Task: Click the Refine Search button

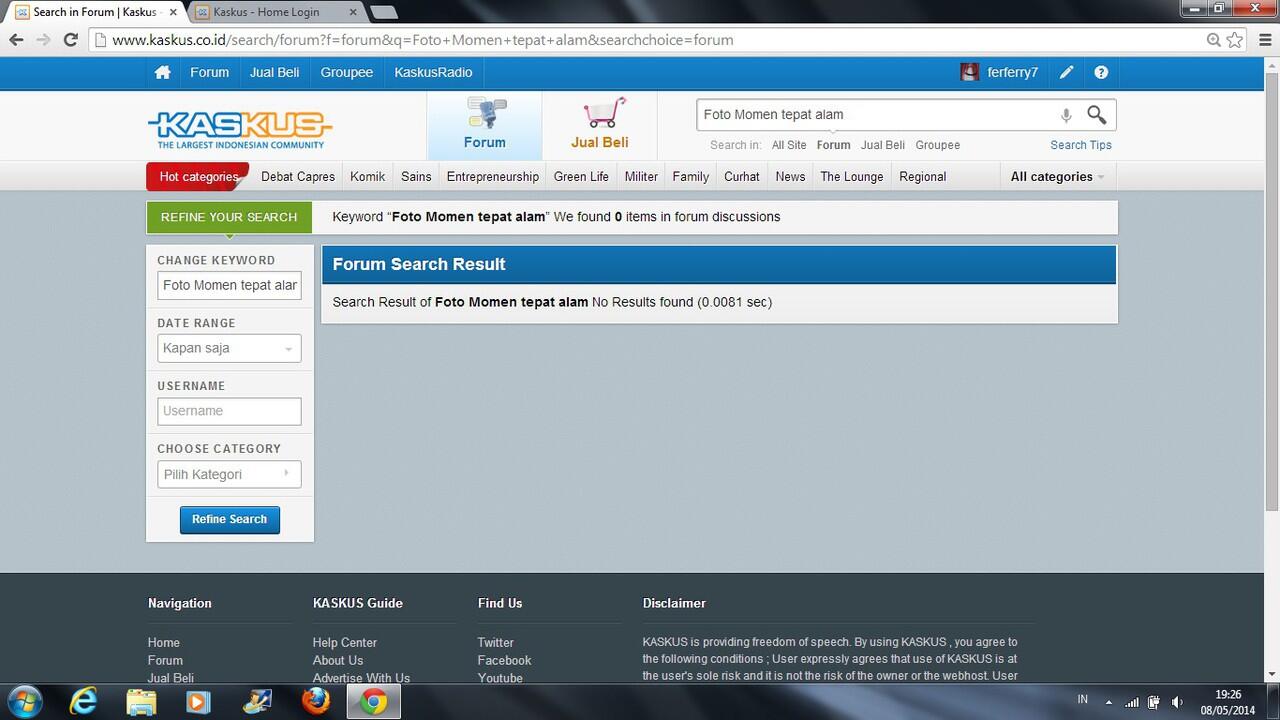Action: tap(229, 519)
